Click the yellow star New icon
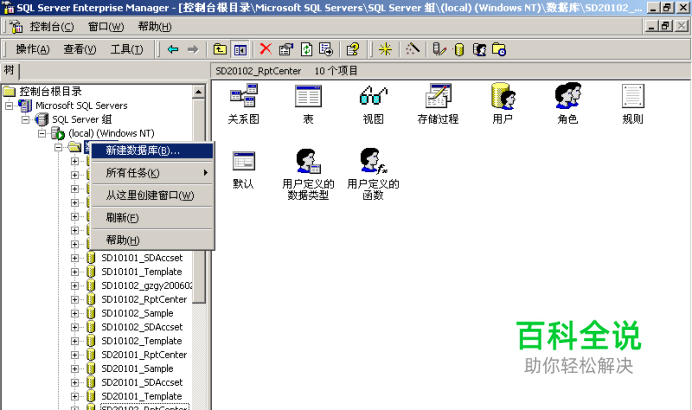Image resolution: width=692 pixels, height=410 pixels. click(x=385, y=49)
